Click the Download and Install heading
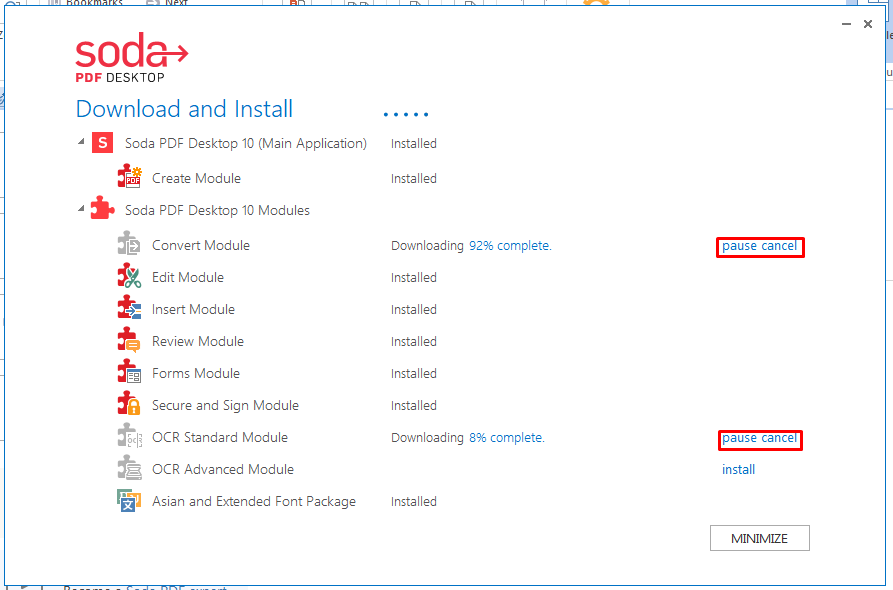This screenshot has width=893, height=590. tap(185, 109)
